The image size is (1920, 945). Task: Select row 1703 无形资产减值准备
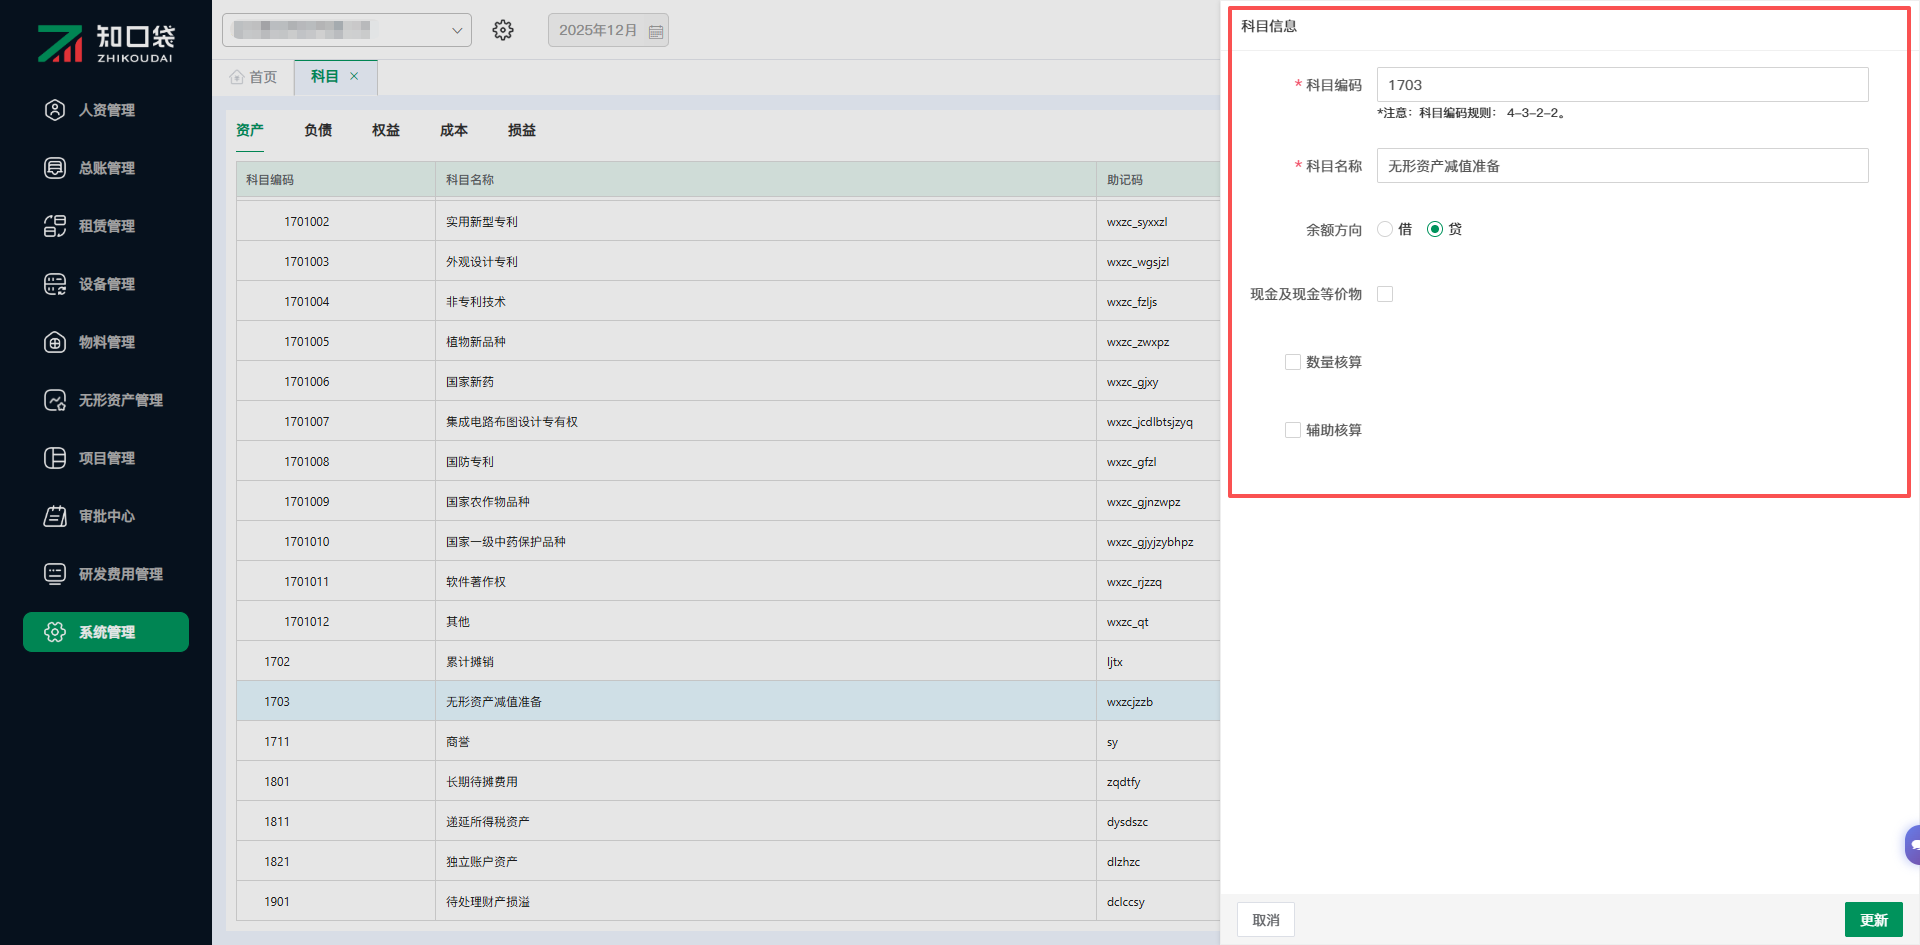pyautogui.click(x=728, y=702)
